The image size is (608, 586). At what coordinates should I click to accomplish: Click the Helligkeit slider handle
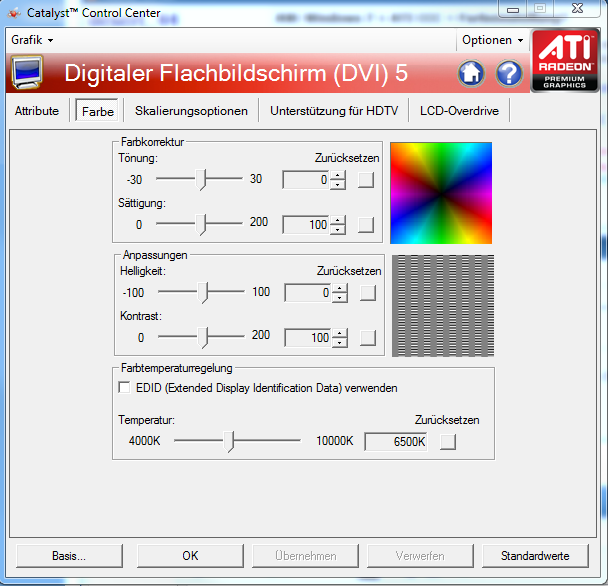202,292
